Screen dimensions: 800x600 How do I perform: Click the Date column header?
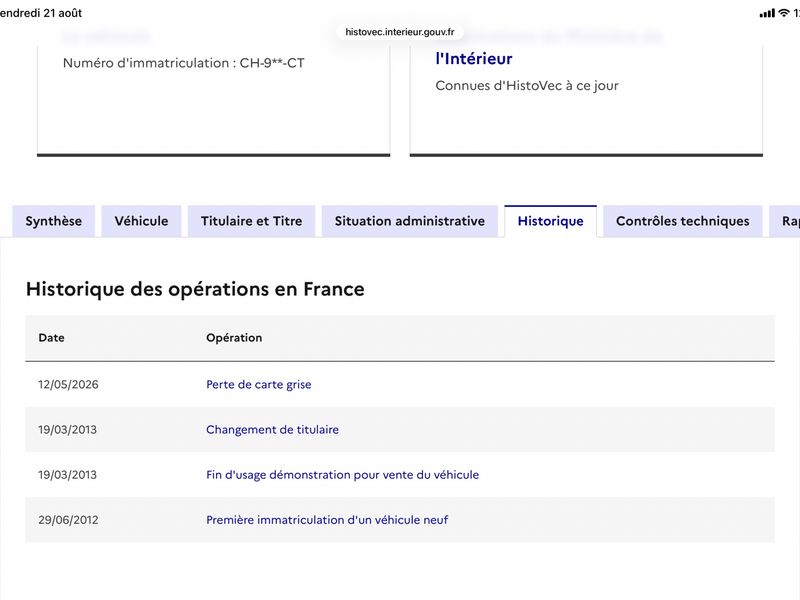click(x=52, y=338)
